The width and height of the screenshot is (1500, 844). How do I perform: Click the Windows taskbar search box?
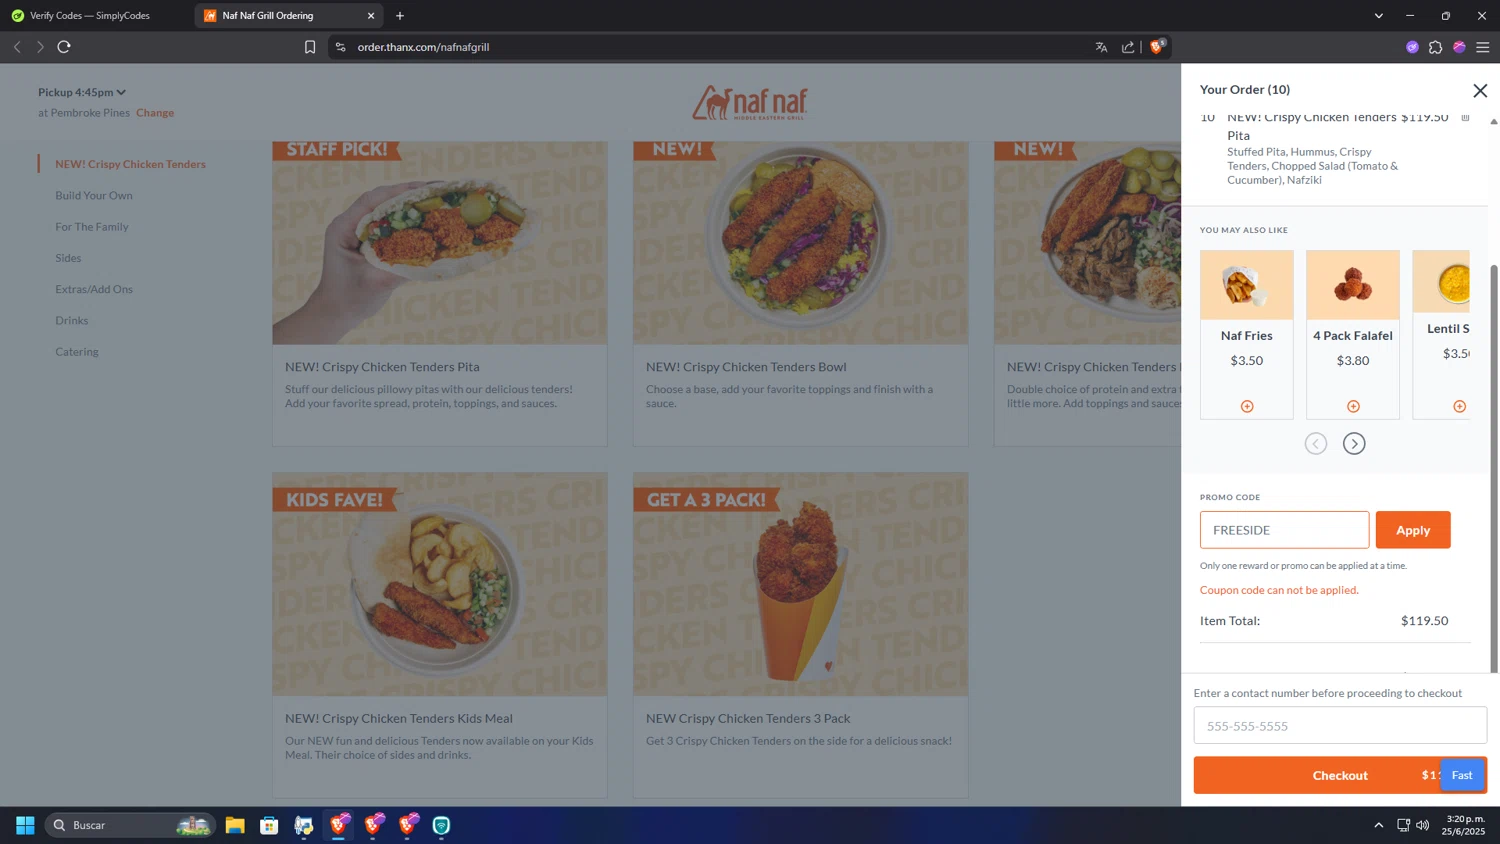(130, 825)
